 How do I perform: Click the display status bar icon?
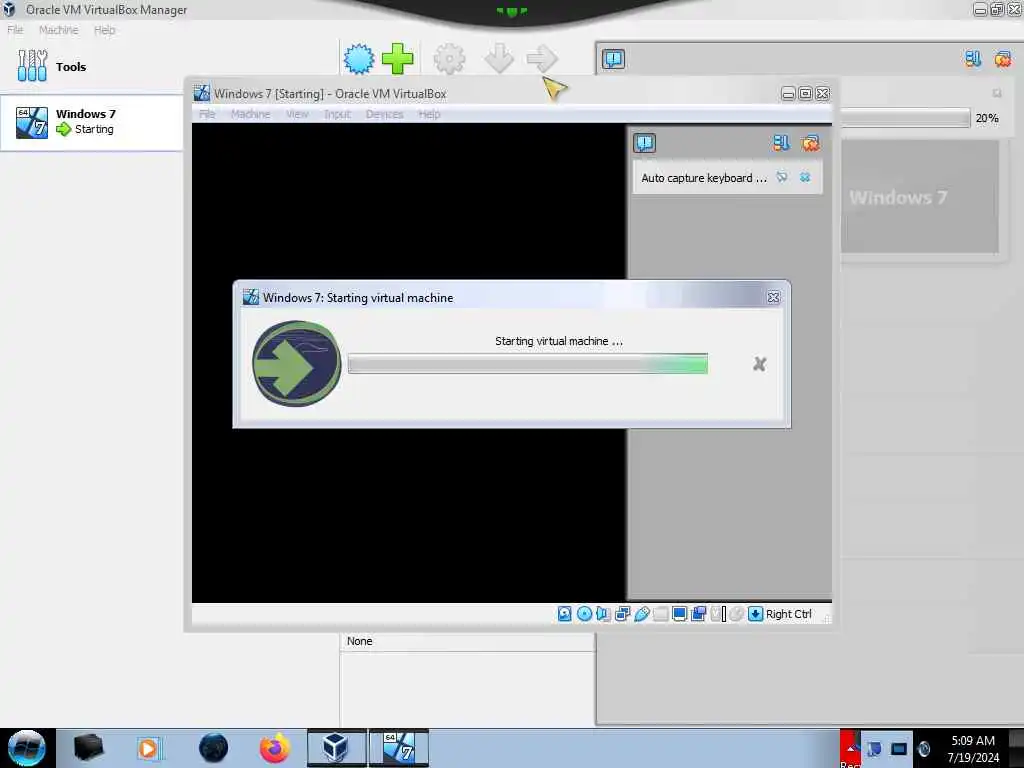point(679,614)
